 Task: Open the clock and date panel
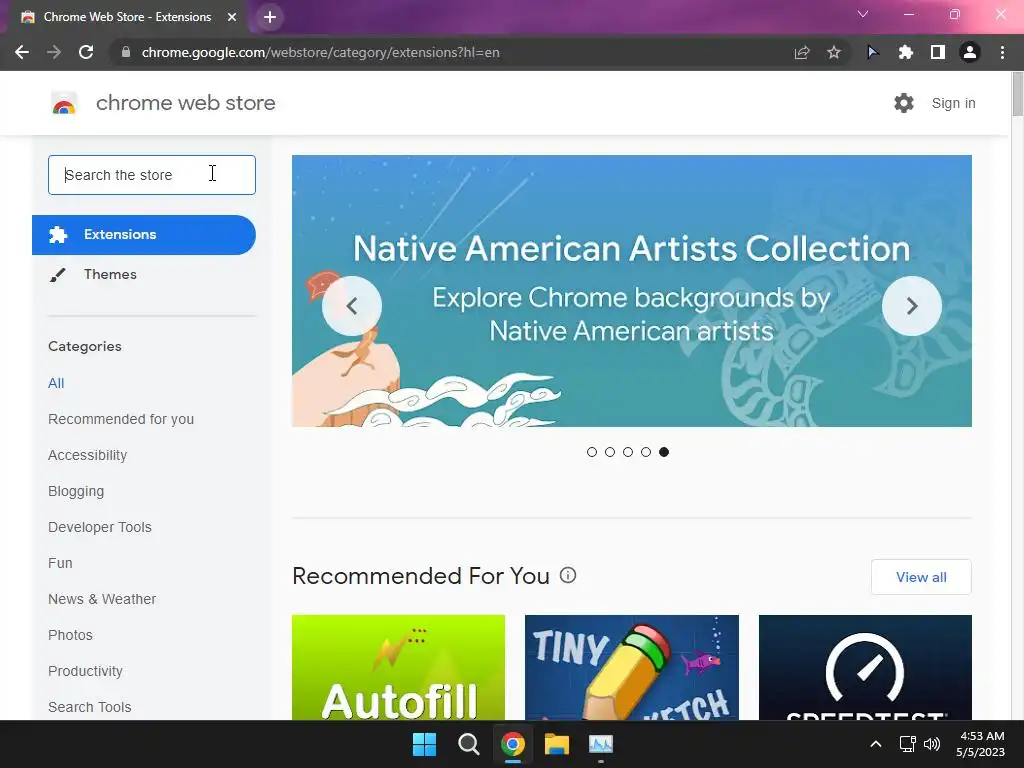pyautogui.click(x=981, y=744)
